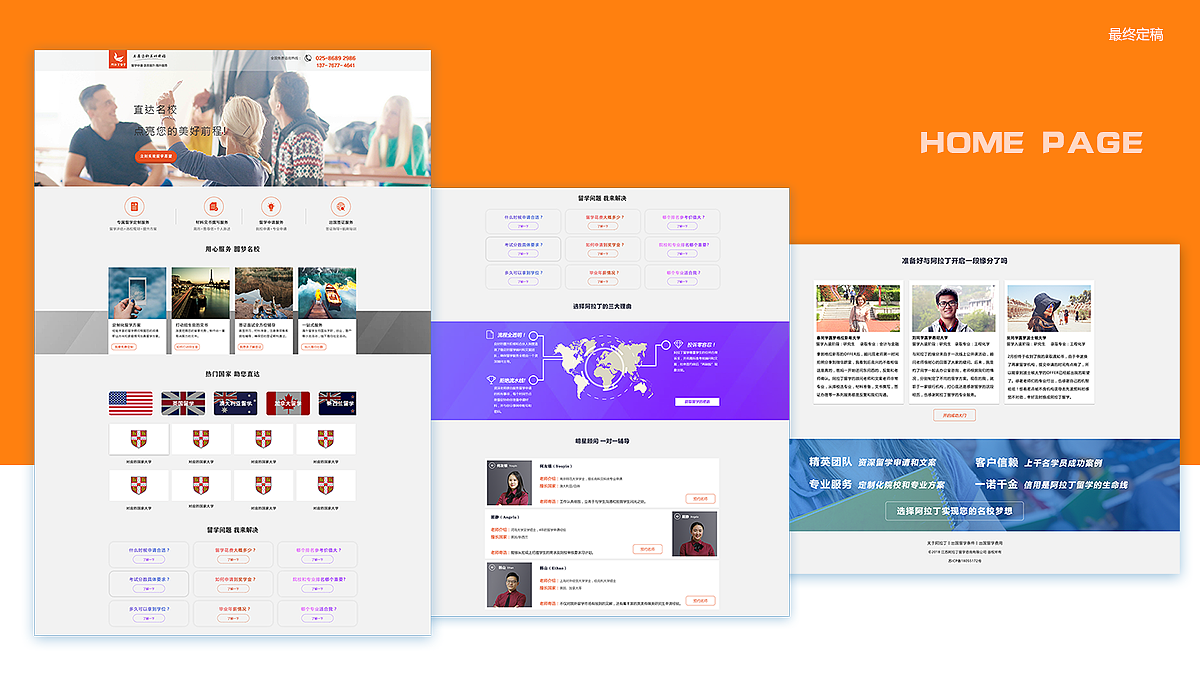Click the 最终定稿 label on orange background
Image resolution: width=1200 pixels, height=675 pixels.
point(1136,34)
